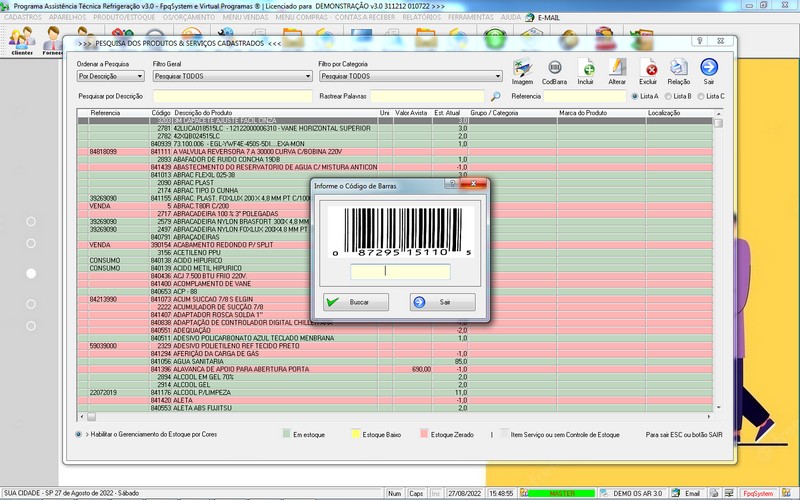Screen dimensions: 800x500
Task: Click the product list horizontal scrollbar thumb
Action: (x=91, y=416)
